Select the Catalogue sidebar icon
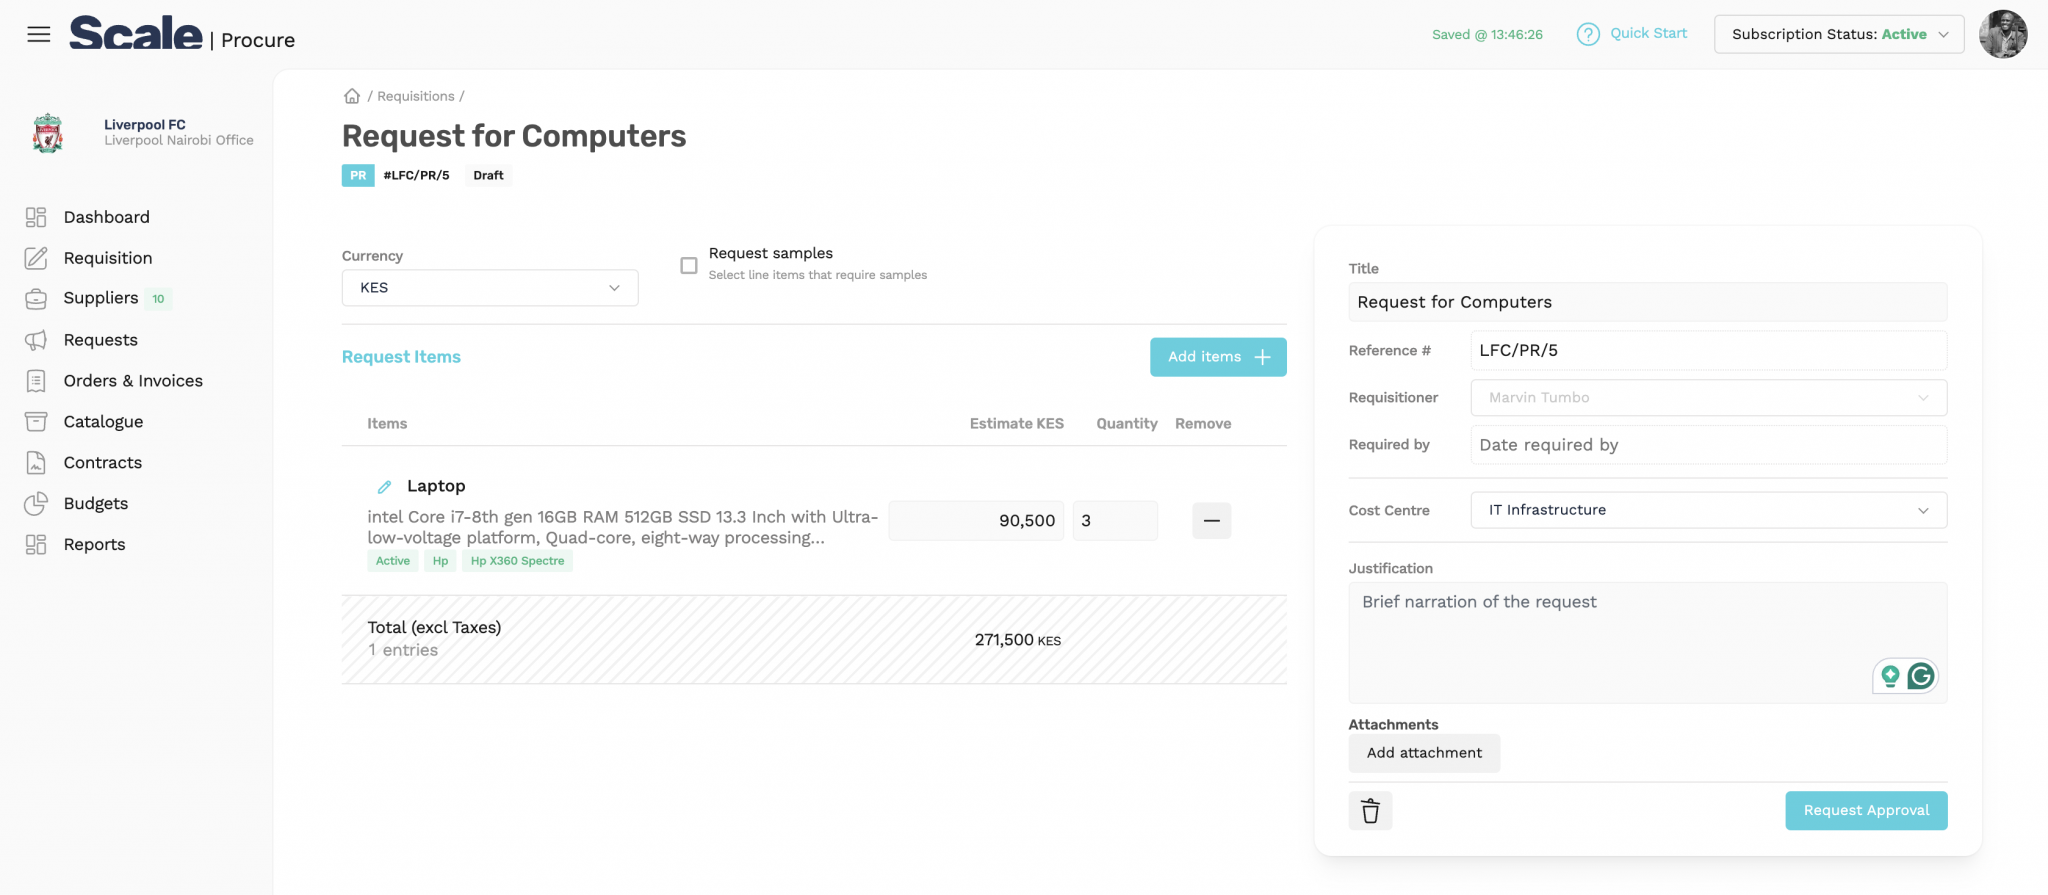 click(x=34, y=421)
